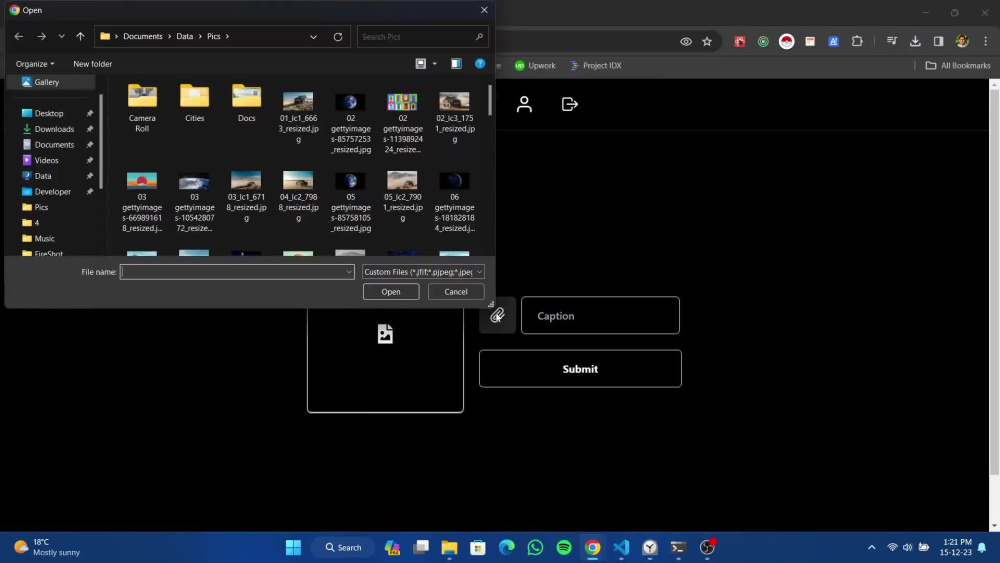Image resolution: width=1000 pixels, height=563 pixels.
Task: Select Downloads in the navigation pane
Action: (54, 129)
